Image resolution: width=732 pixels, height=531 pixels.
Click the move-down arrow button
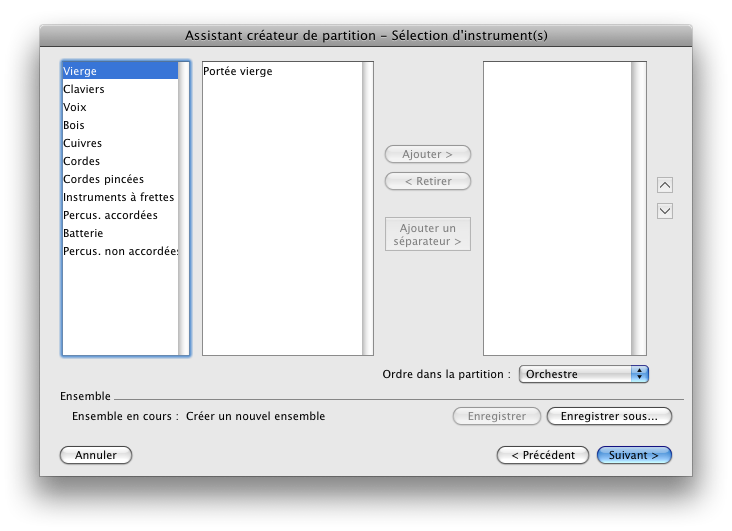tap(665, 211)
